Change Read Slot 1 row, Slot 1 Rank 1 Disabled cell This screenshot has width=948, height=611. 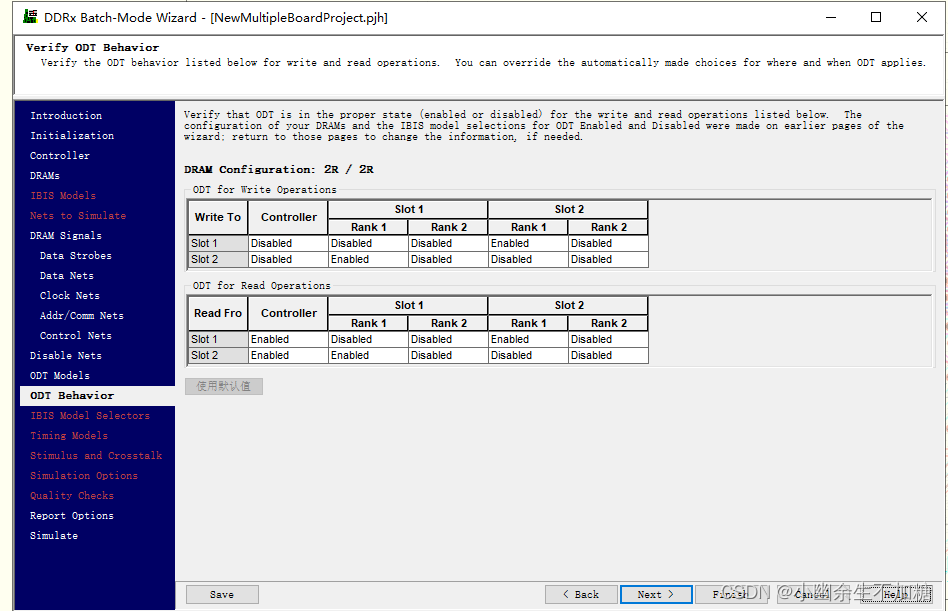368,339
